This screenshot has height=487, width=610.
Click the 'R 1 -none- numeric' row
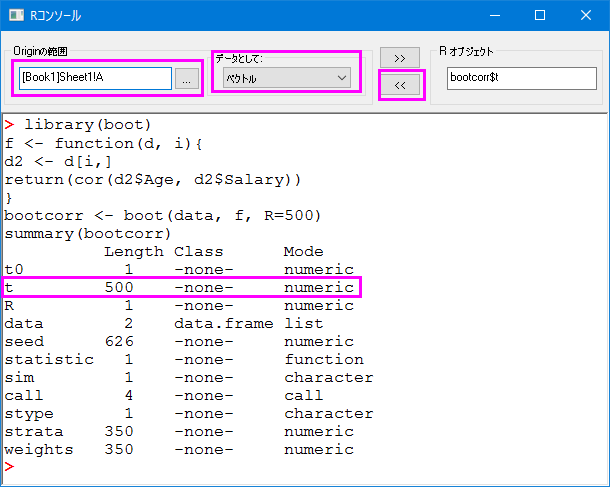(x=179, y=305)
